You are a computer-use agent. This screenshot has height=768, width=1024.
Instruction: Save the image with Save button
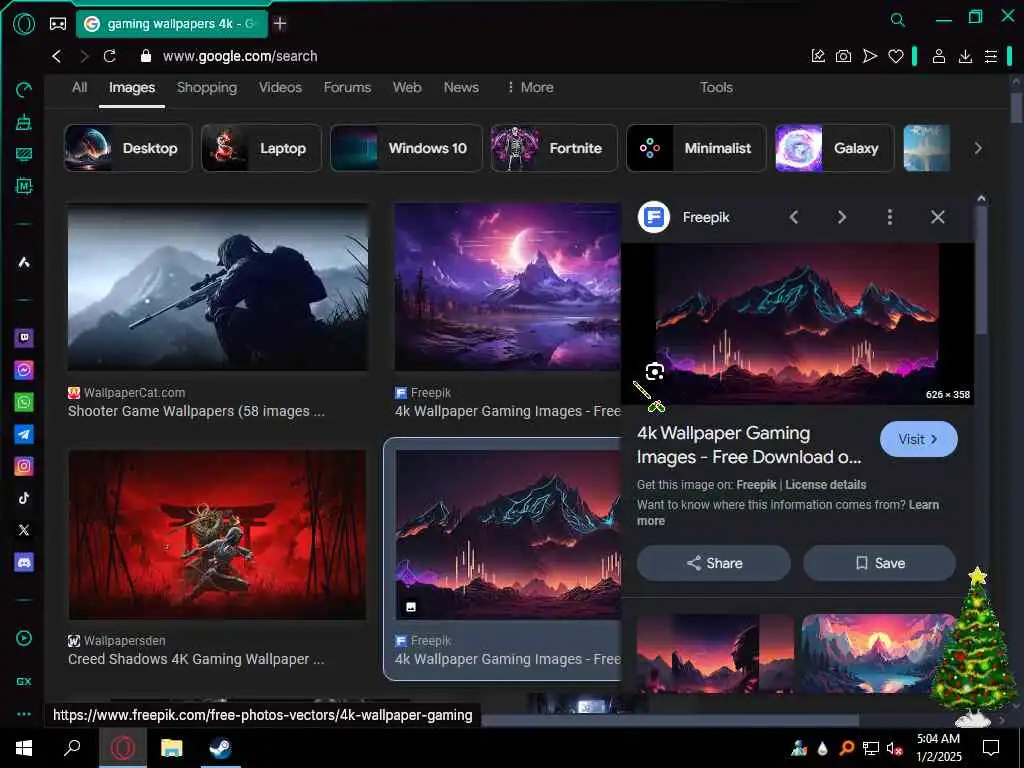pyautogui.click(x=880, y=563)
